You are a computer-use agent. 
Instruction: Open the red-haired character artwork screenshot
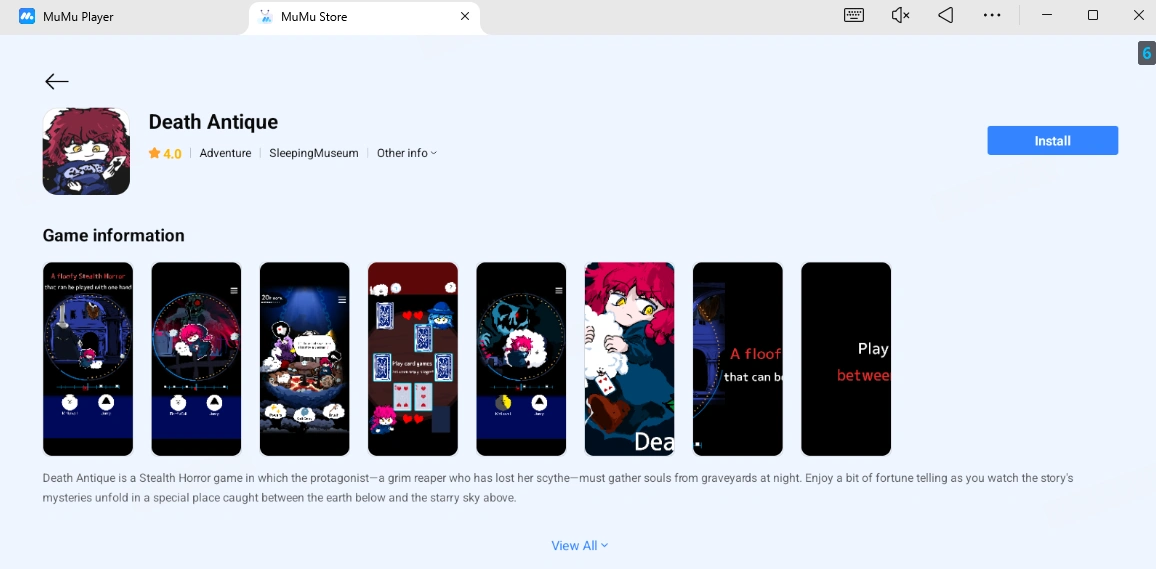pyautogui.click(x=630, y=359)
